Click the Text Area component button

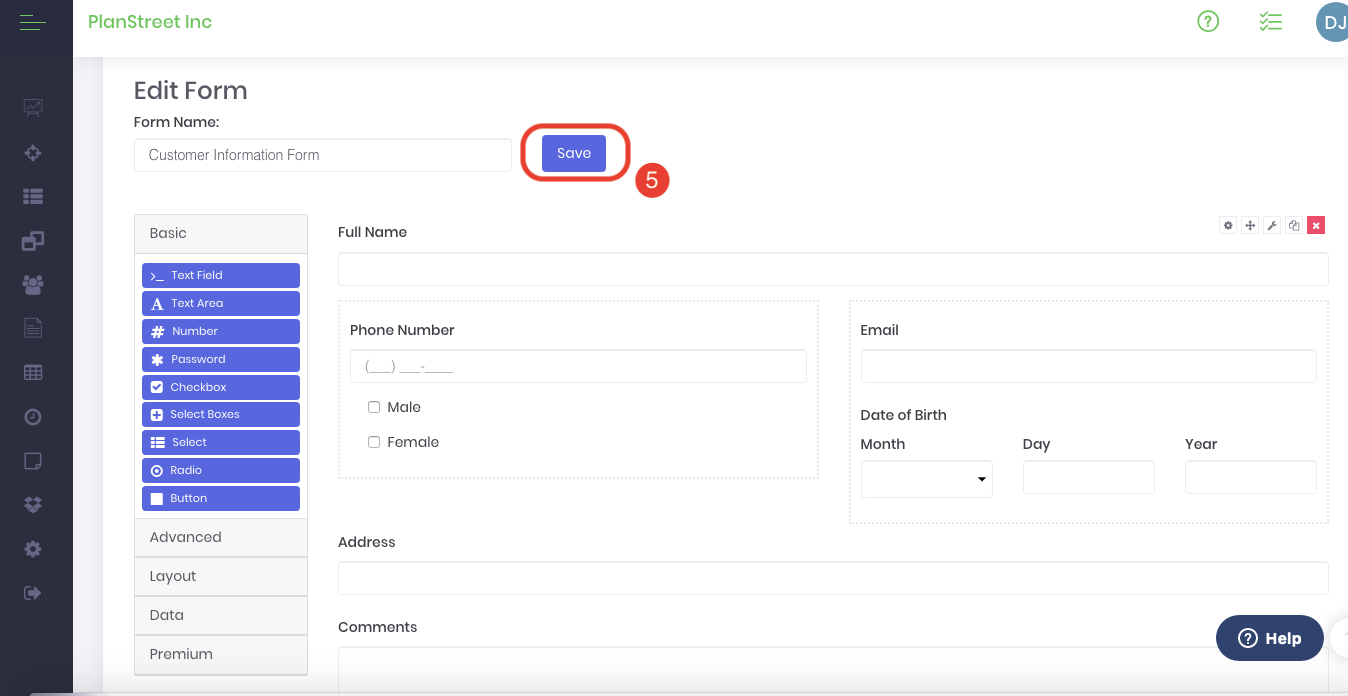(221, 303)
